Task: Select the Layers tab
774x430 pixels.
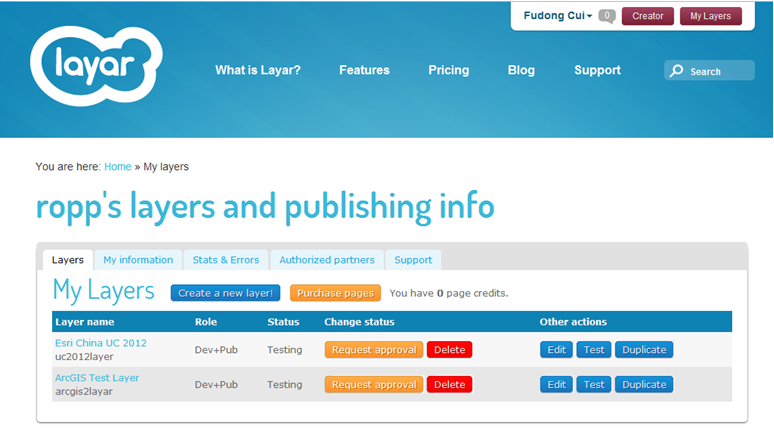Action: tap(68, 260)
